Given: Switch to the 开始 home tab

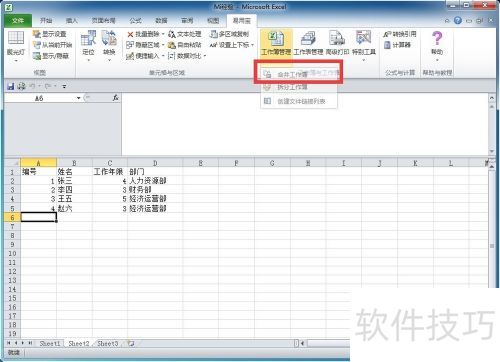Looking at the screenshot, I should pos(46,21).
